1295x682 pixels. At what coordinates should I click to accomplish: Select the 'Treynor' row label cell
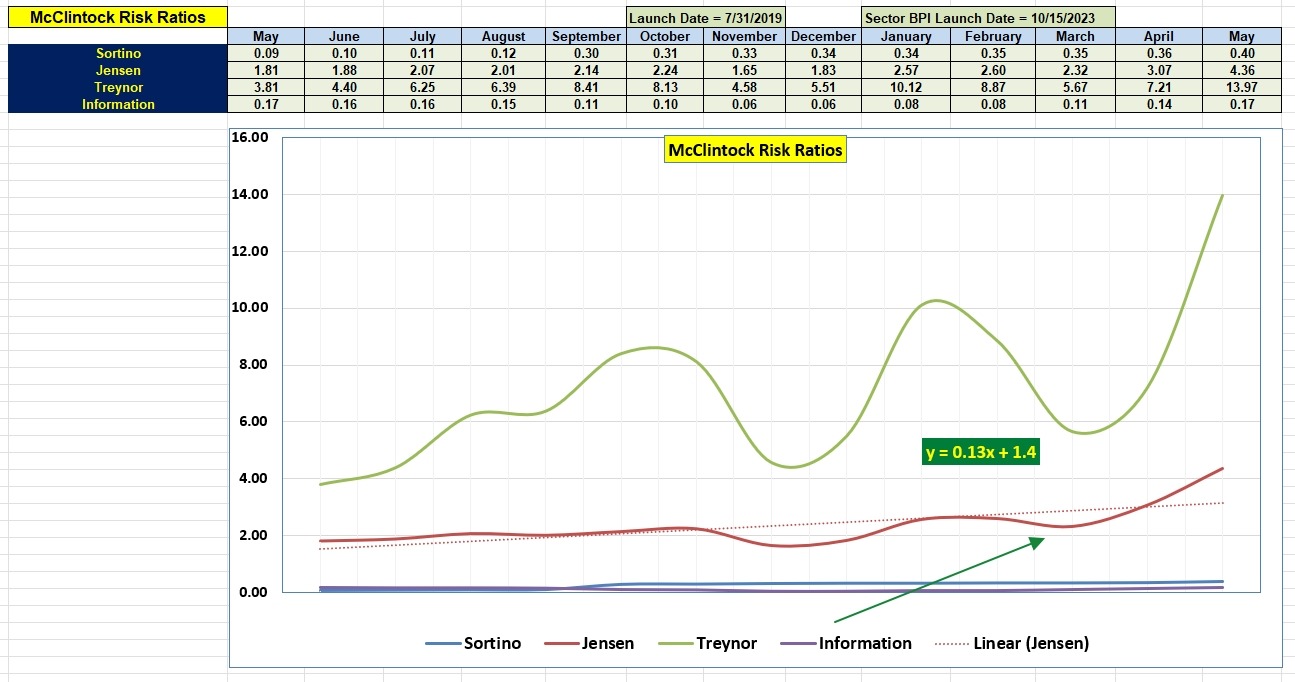click(x=118, y=87)
